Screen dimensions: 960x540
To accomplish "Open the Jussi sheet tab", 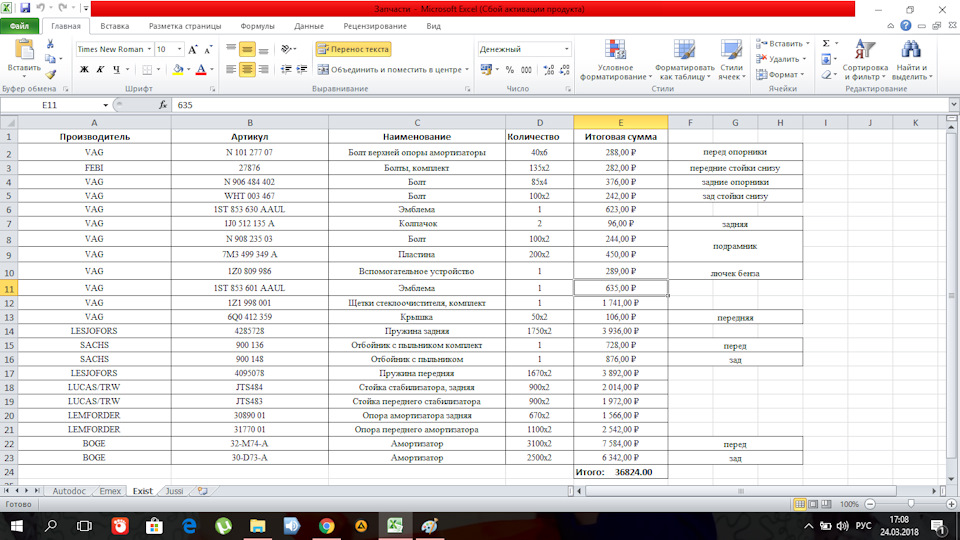I will [174, 491].
